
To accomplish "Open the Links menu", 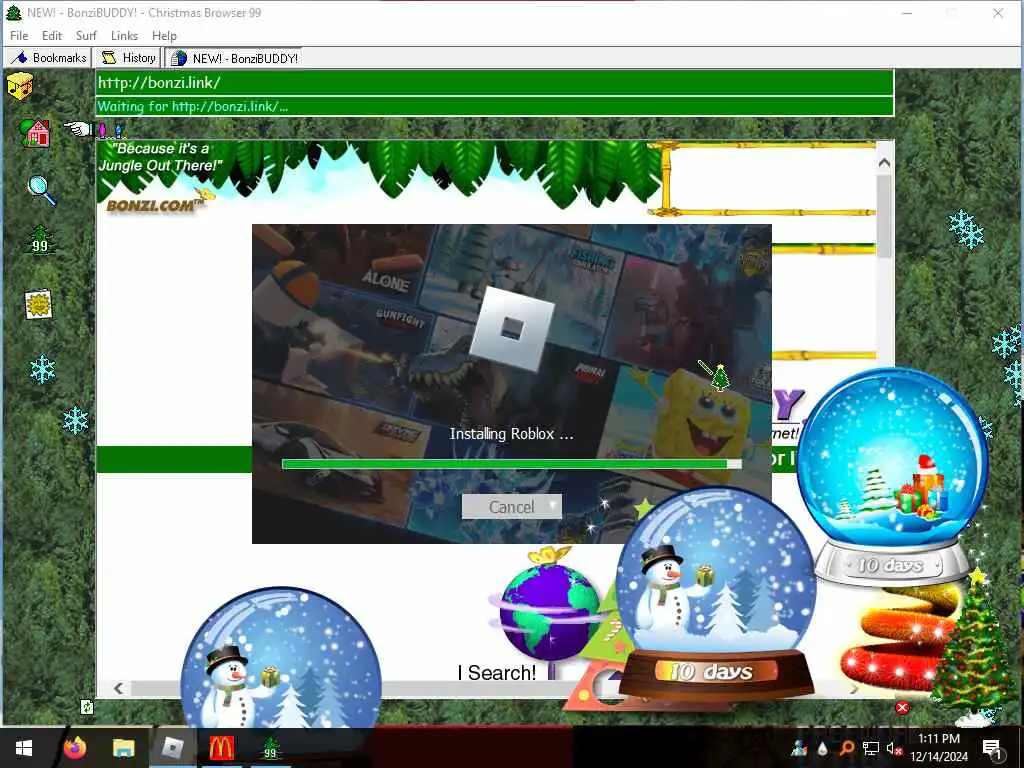I will click(x=124, y=35).
